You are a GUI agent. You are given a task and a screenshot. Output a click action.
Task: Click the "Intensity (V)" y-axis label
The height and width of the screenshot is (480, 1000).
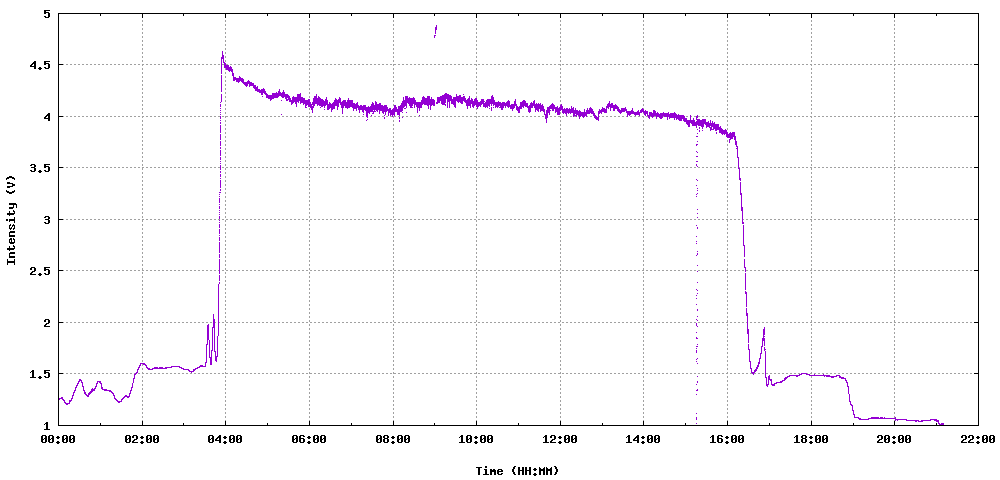(x=11, y=219)
